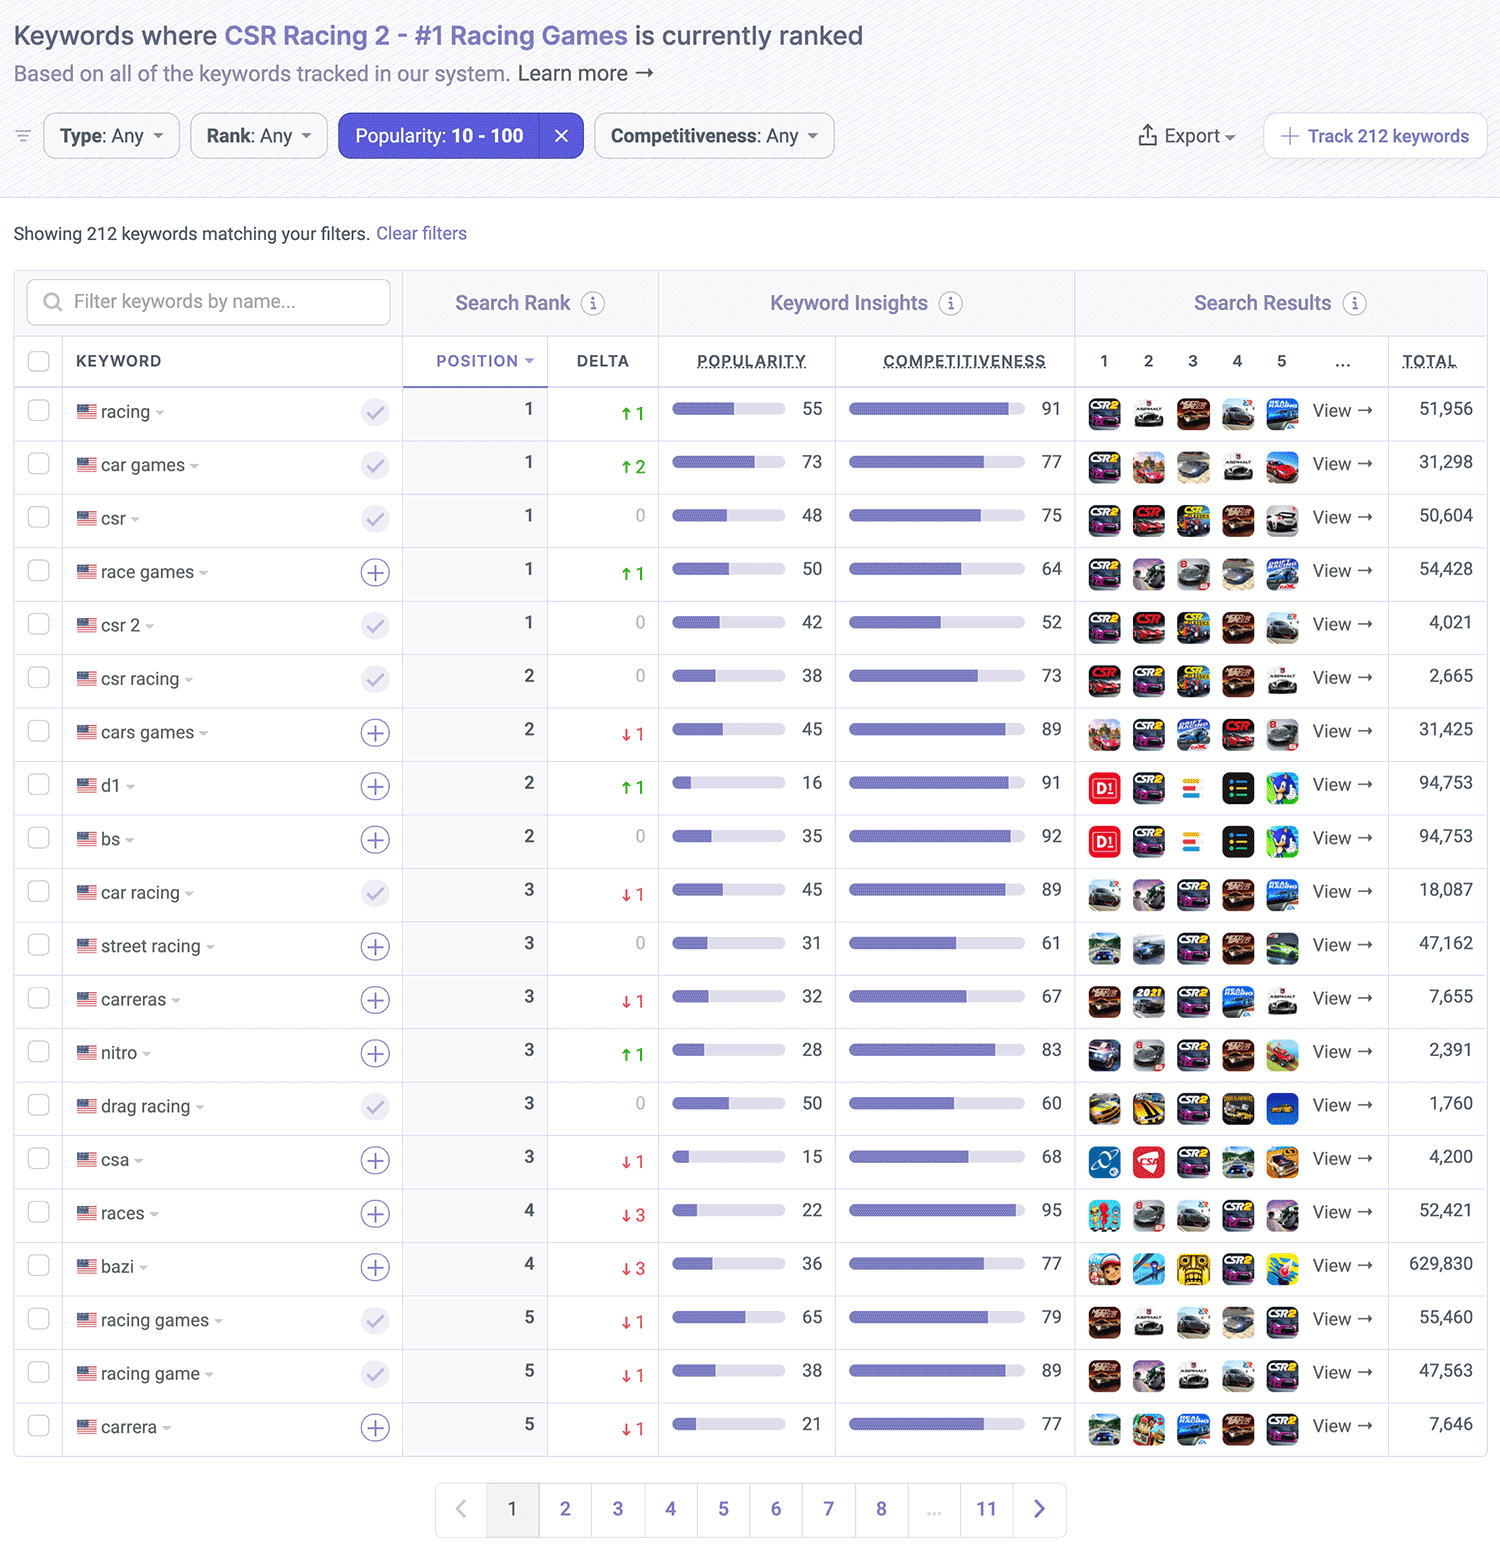Add 'cars games' keyword with plus icon

[x=375, y=733]
